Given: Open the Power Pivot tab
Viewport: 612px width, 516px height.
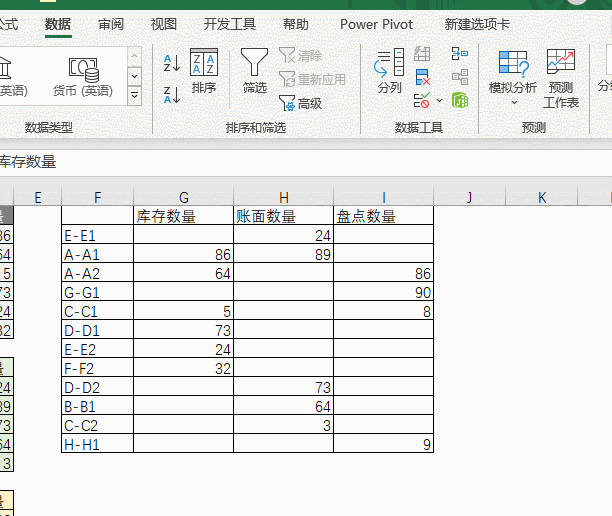Looking at the screenshot, I should [376, 25].
